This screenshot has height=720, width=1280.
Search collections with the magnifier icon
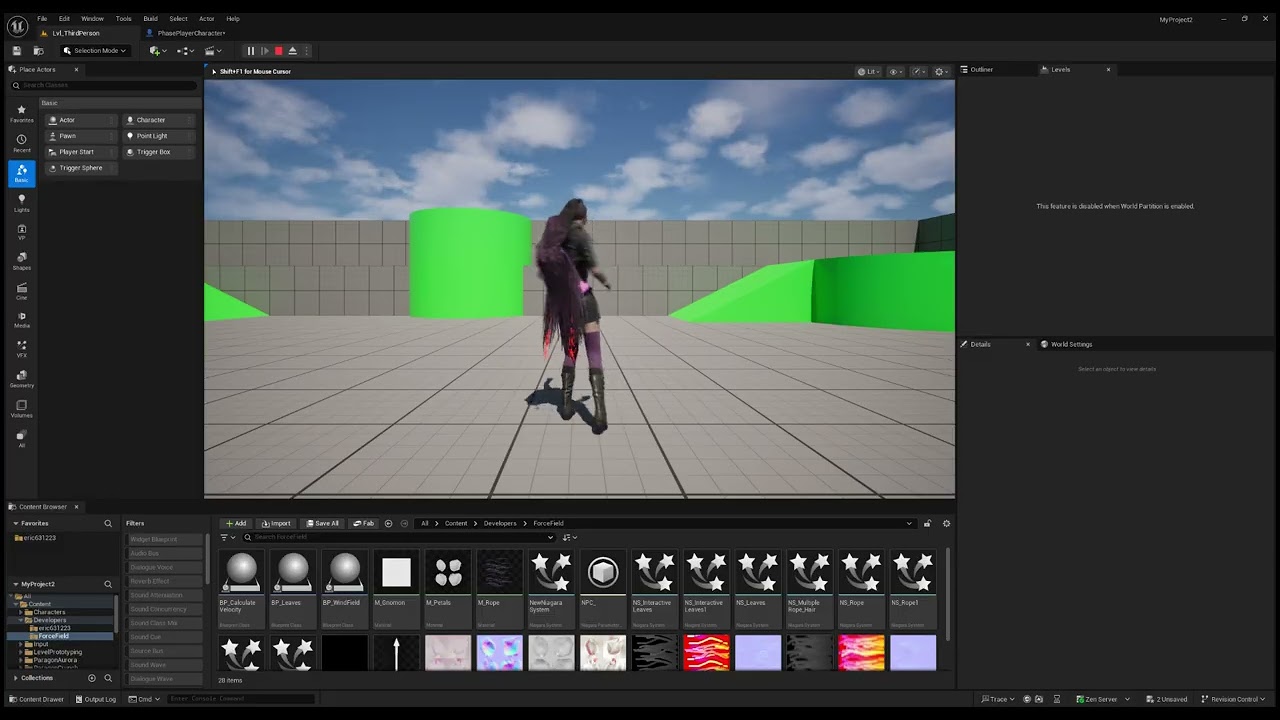pyautogui.click(x=108, y=678)
